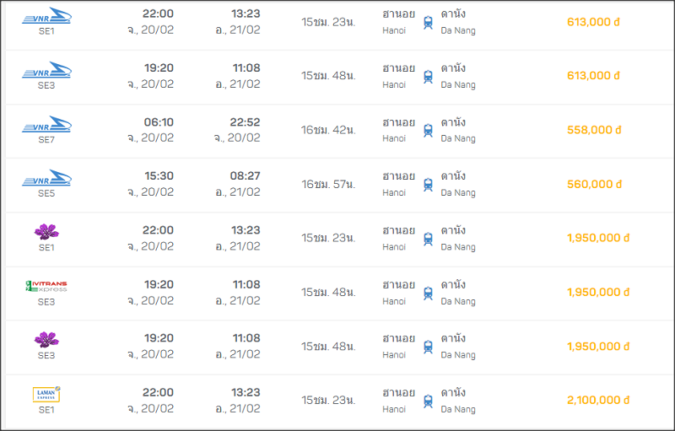Choose the 2,100,000 đ Laman Express fare
This screenshot has width=675, height=431.
point(598,400)
